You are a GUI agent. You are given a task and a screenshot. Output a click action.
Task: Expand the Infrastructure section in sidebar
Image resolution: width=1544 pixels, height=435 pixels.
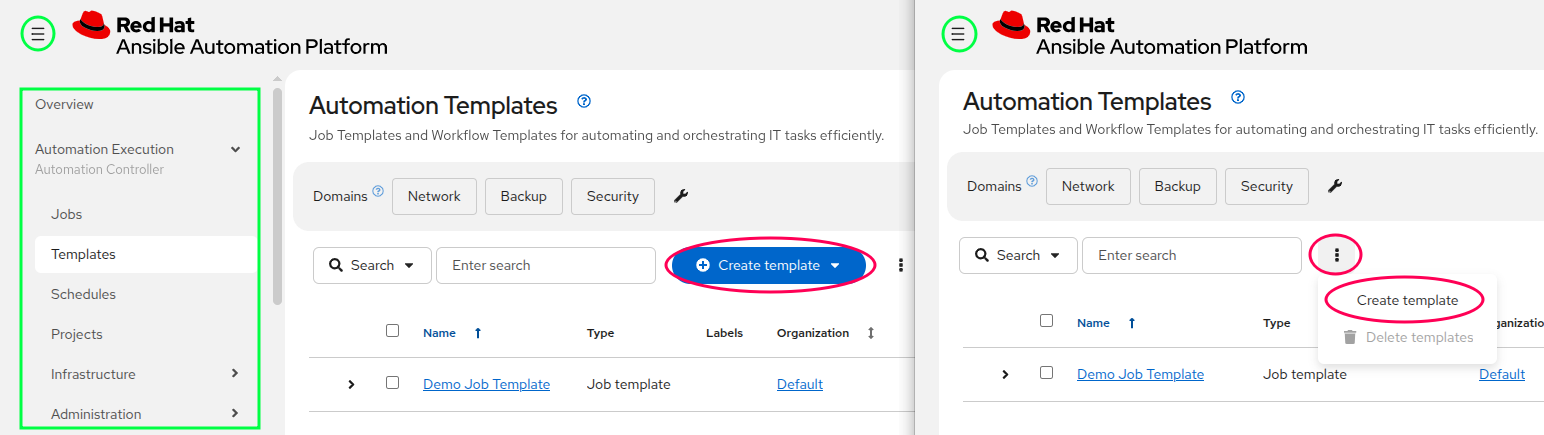[x=235, y=373]
